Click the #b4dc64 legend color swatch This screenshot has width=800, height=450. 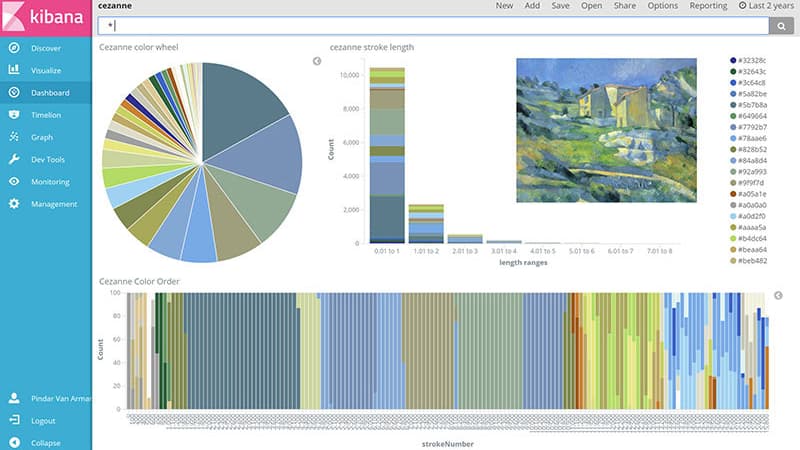coord(733,238)
